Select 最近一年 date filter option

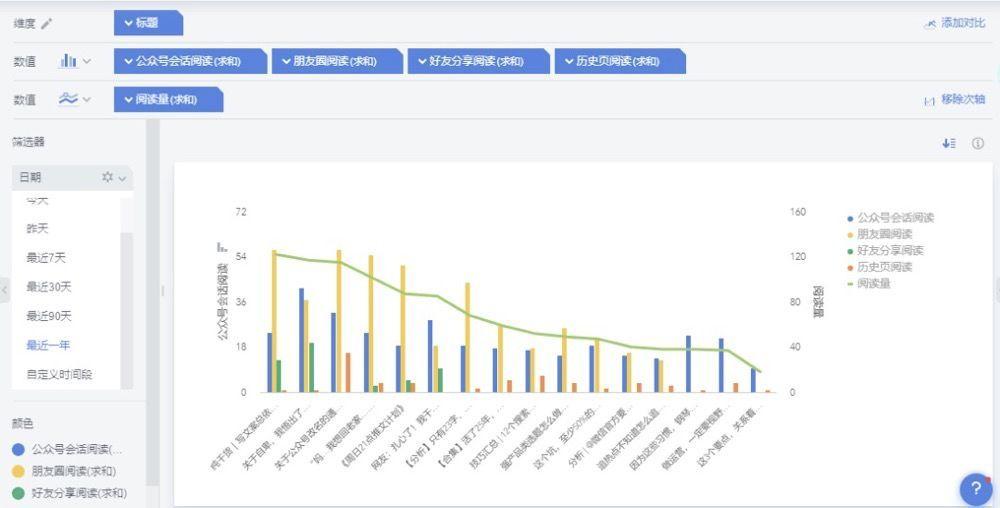click(48, 345)
